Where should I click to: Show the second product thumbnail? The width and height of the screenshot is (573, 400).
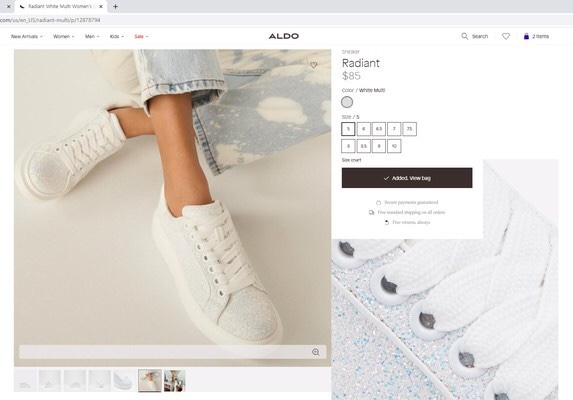coord(50,381)
